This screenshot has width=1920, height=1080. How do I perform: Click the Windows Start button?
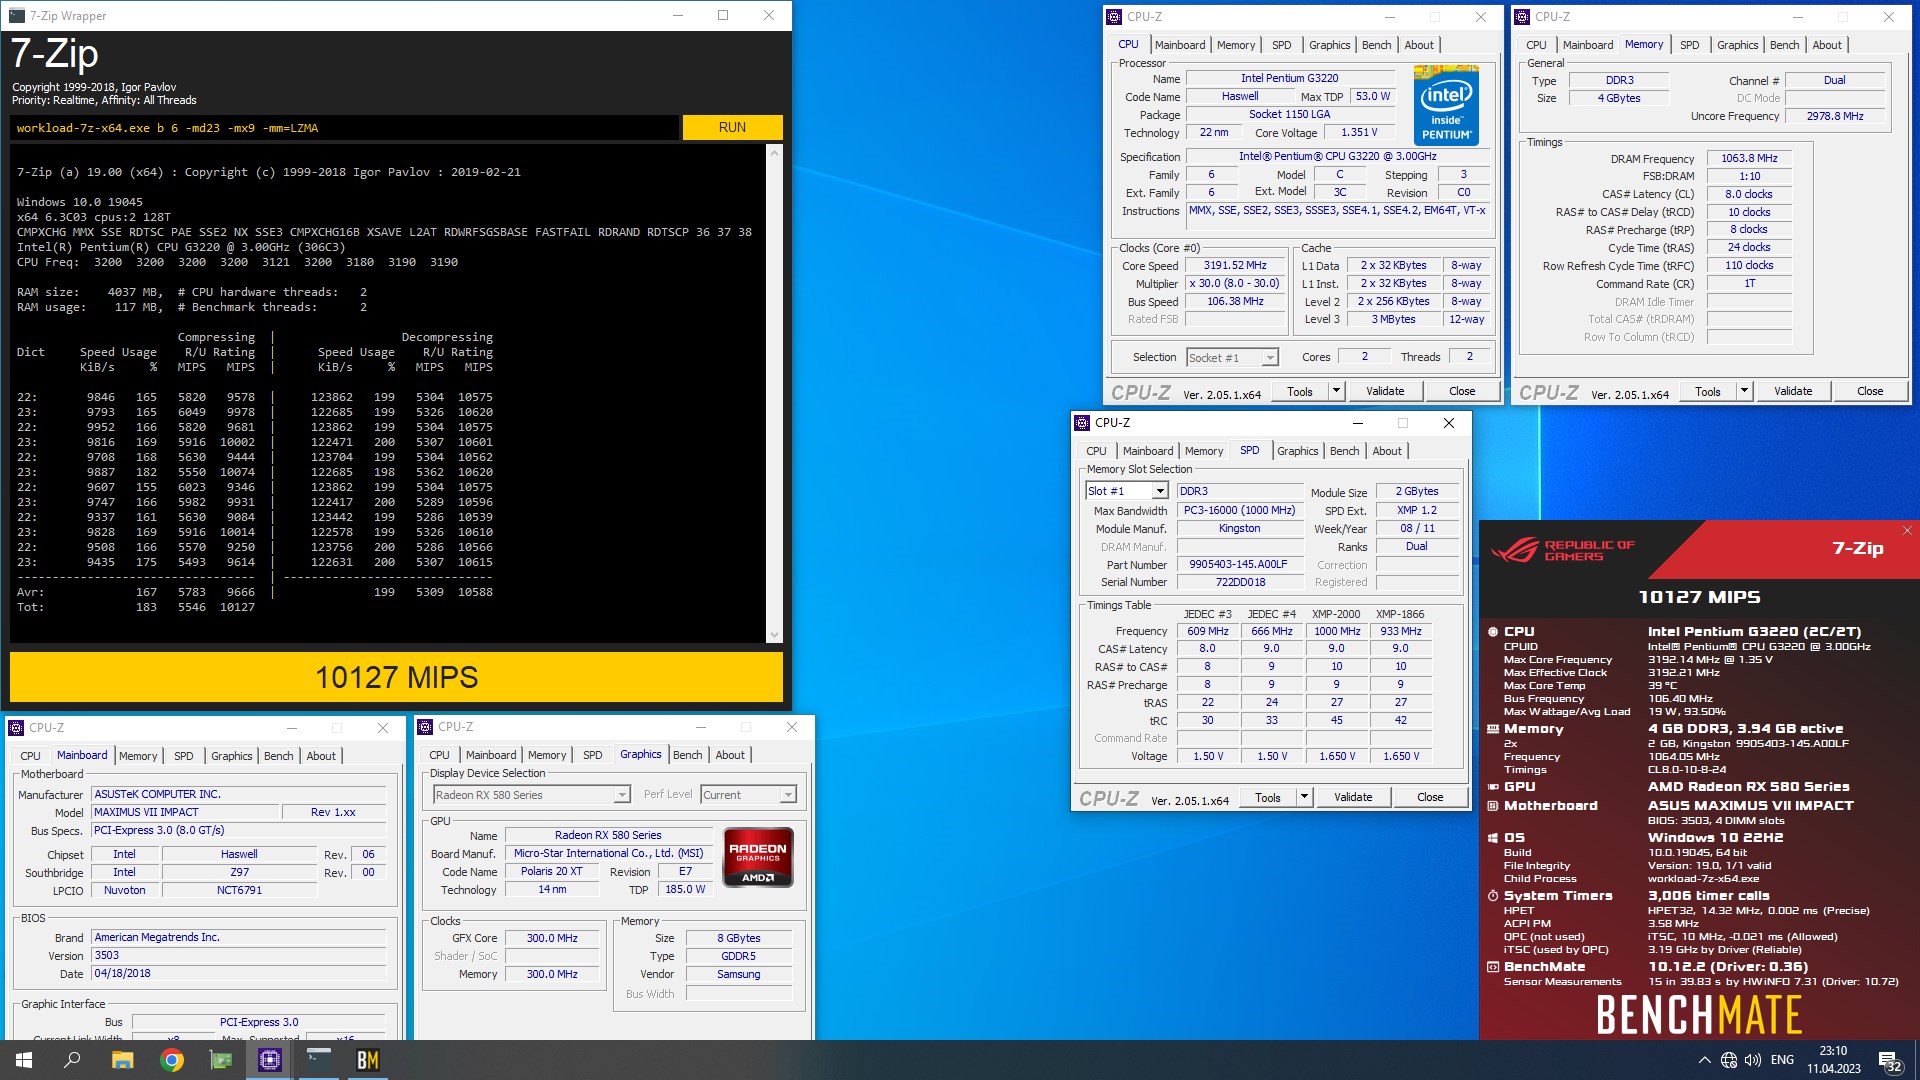point(24,1060)
